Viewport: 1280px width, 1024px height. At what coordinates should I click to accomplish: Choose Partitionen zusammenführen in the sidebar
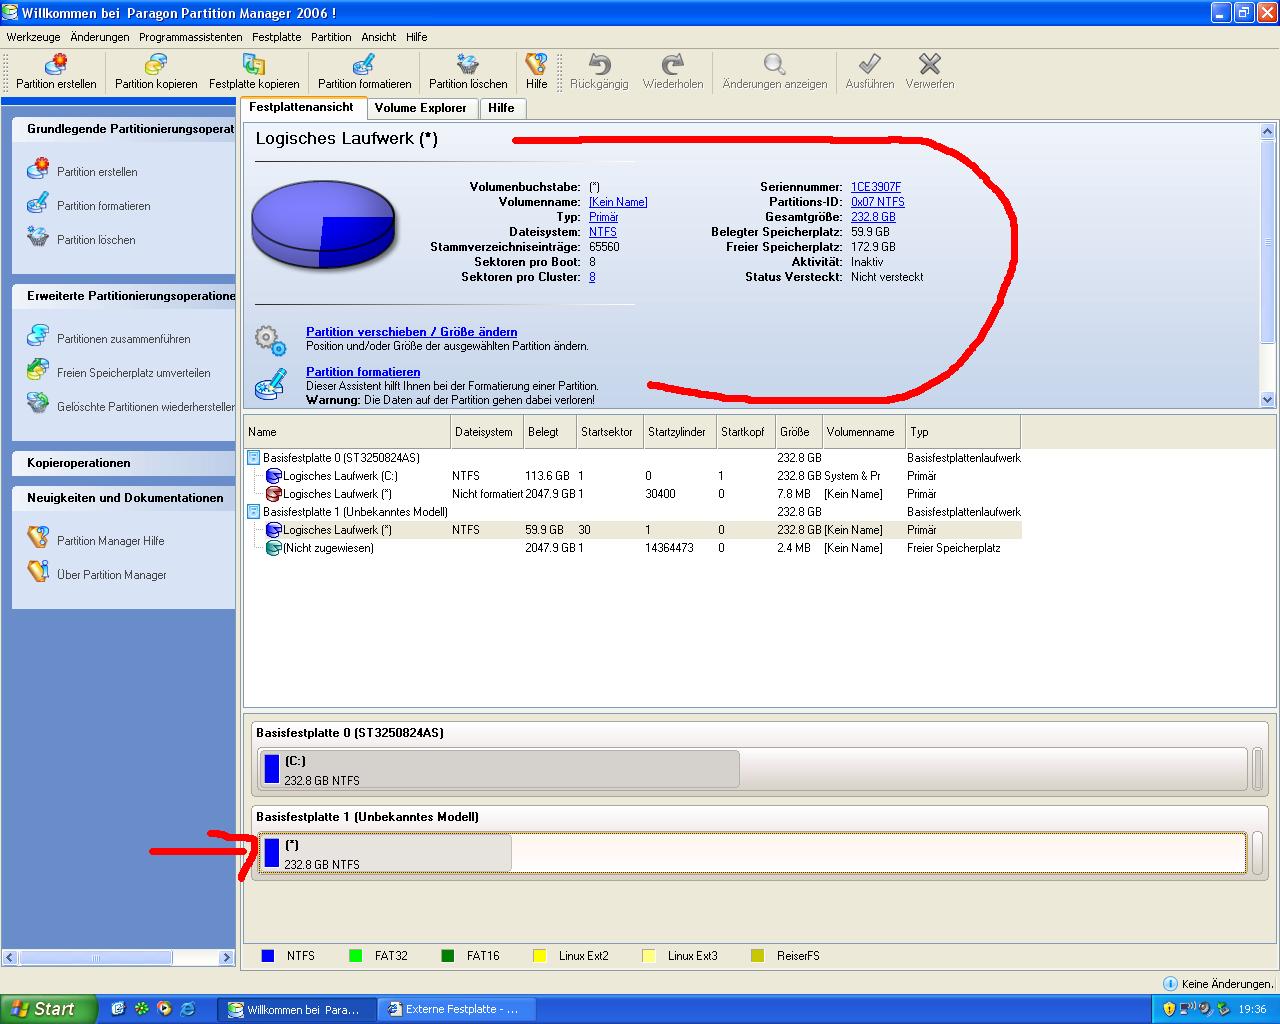click(x=123, y=339)
